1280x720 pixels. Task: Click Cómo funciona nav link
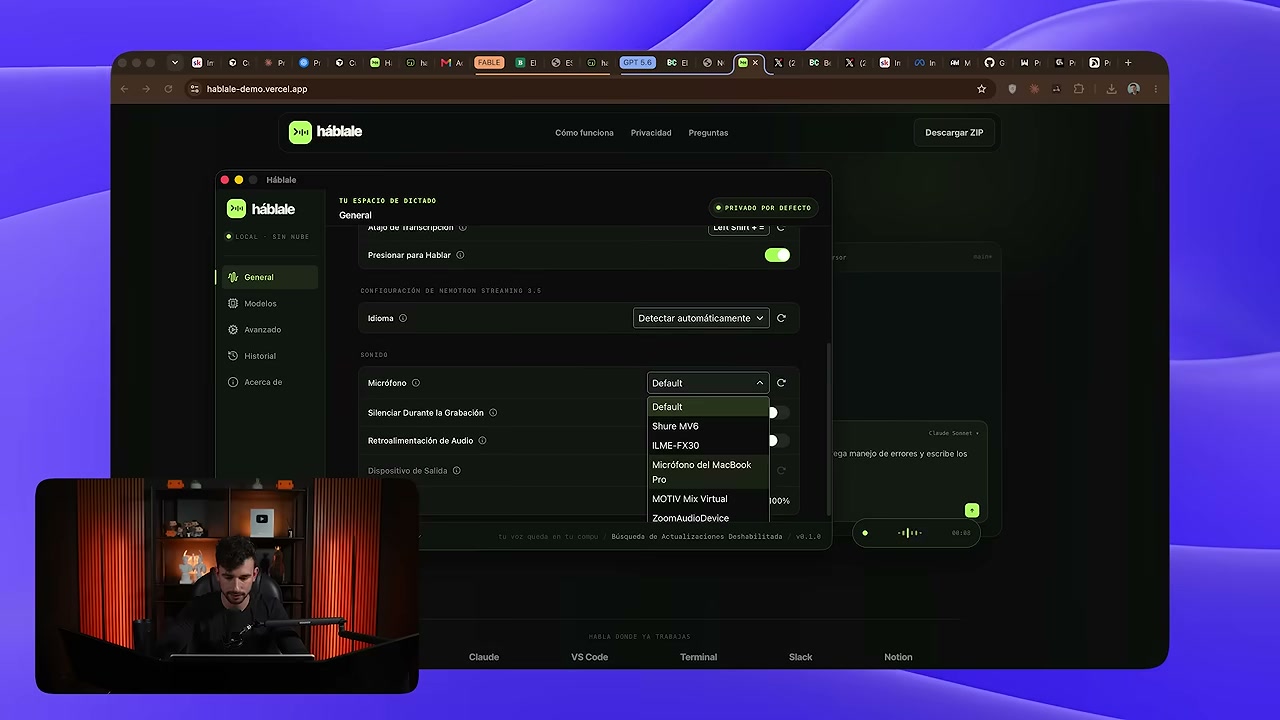(584, 132)
